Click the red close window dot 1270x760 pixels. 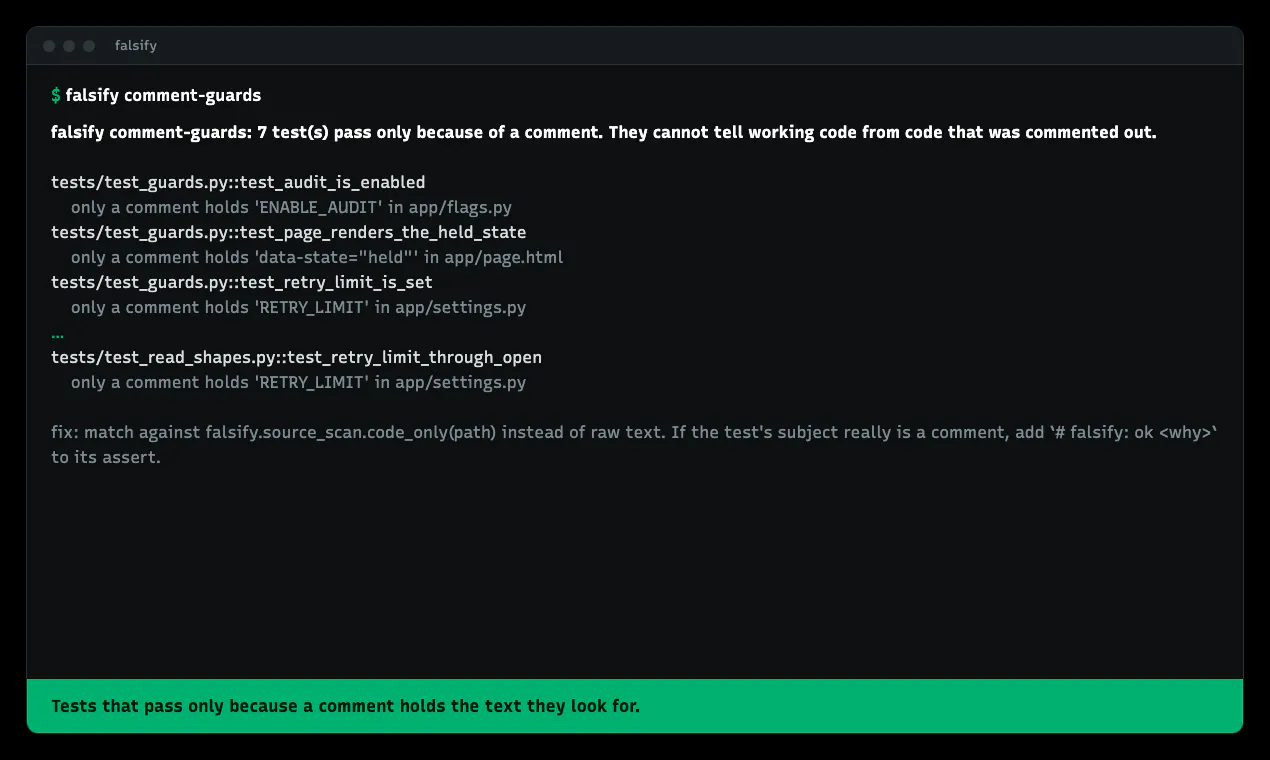click(x=49, y=46)
